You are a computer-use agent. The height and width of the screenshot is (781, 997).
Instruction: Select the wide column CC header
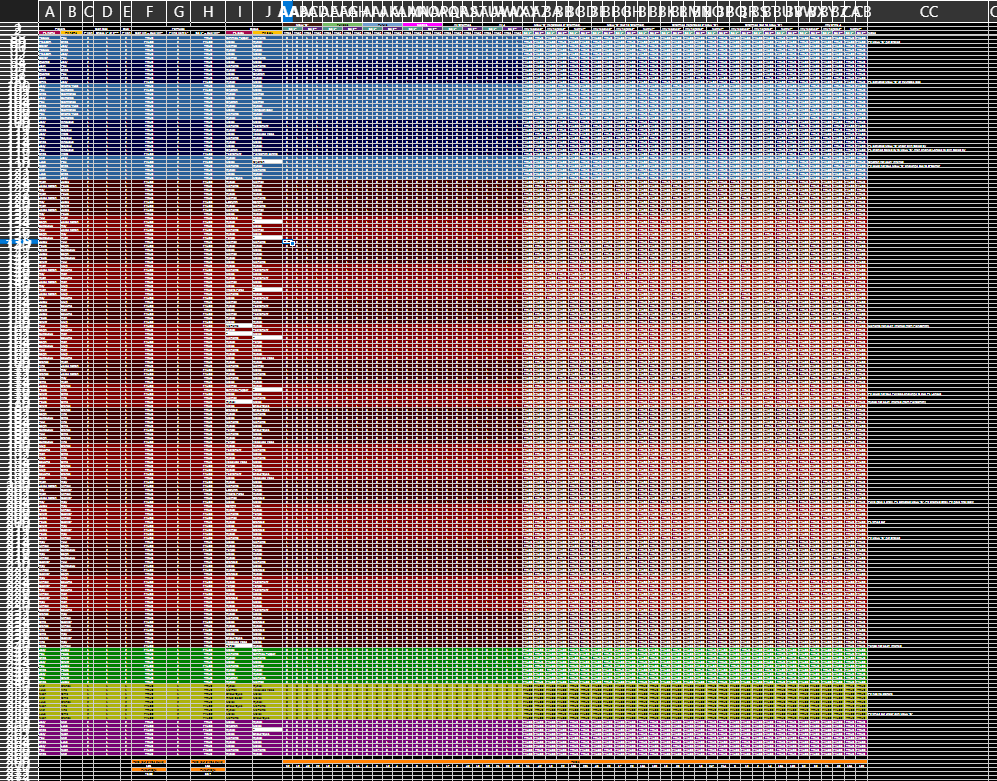click(x=928, y=11)
